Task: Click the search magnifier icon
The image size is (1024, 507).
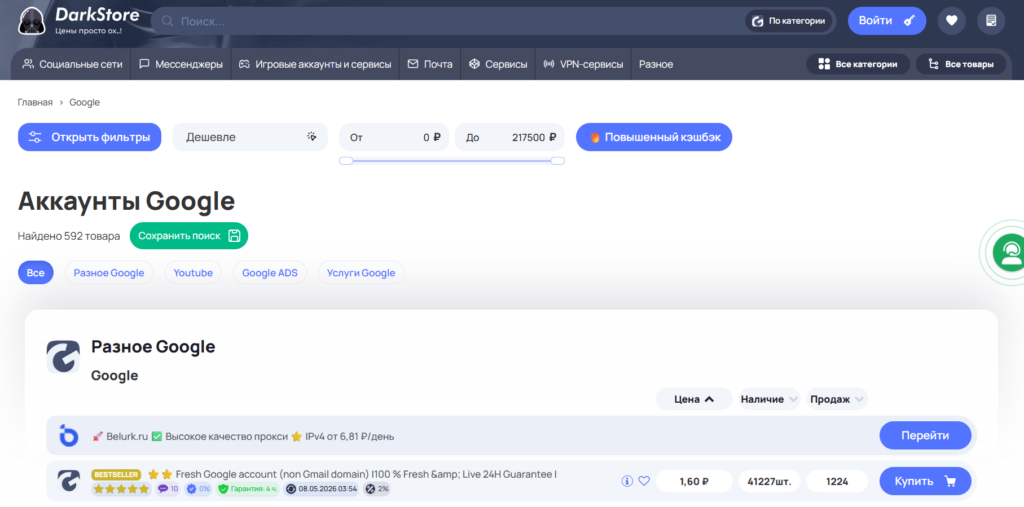Action: tap(168, 22)
